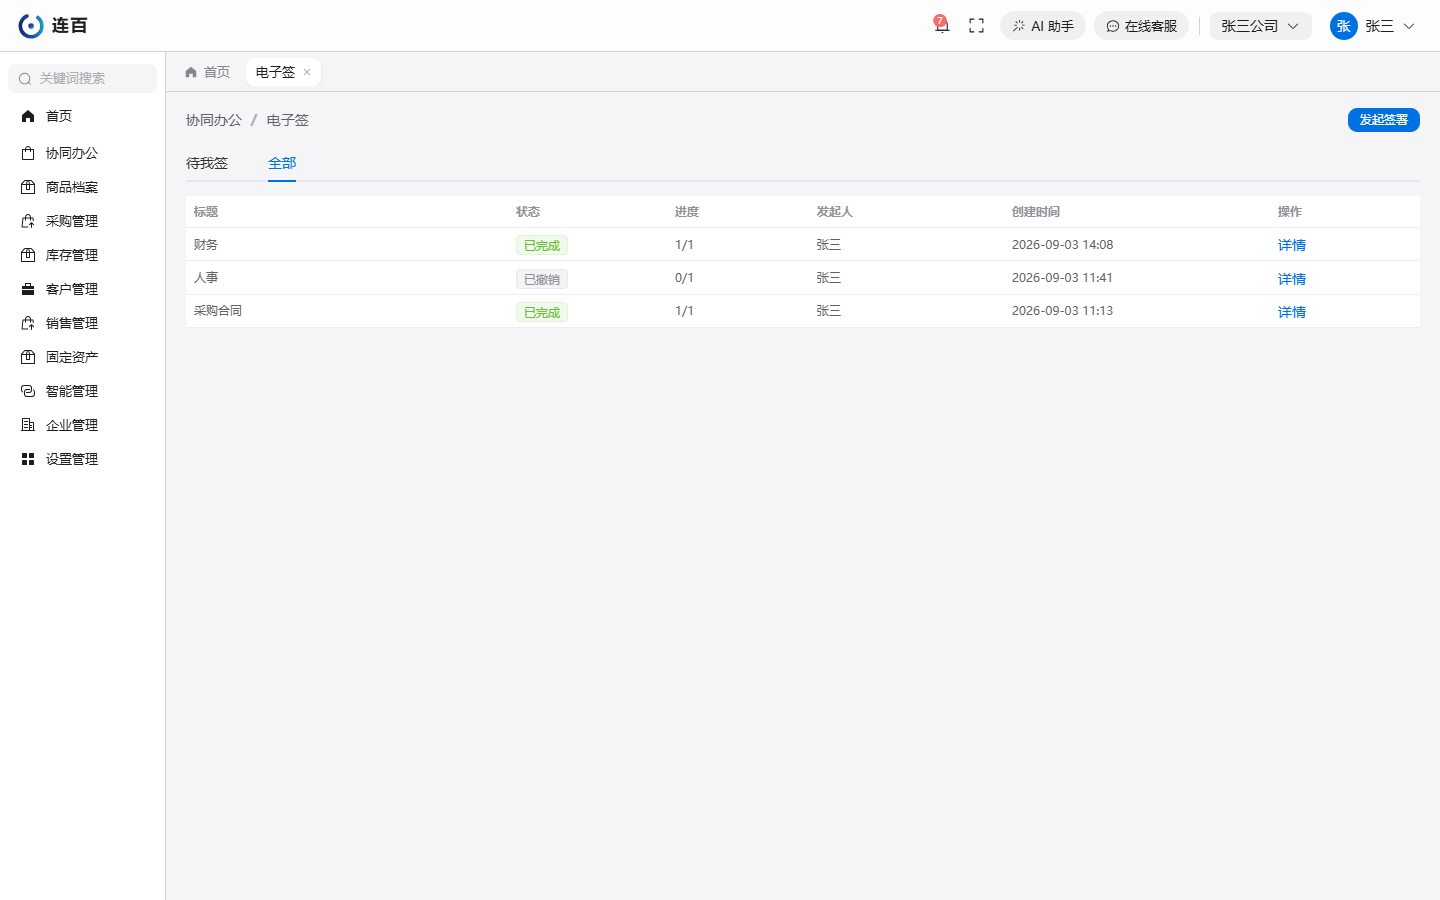Expand the 张三 user menu chevron
The height and width of the screenshot is (900, 1440).
[1409, 26]
